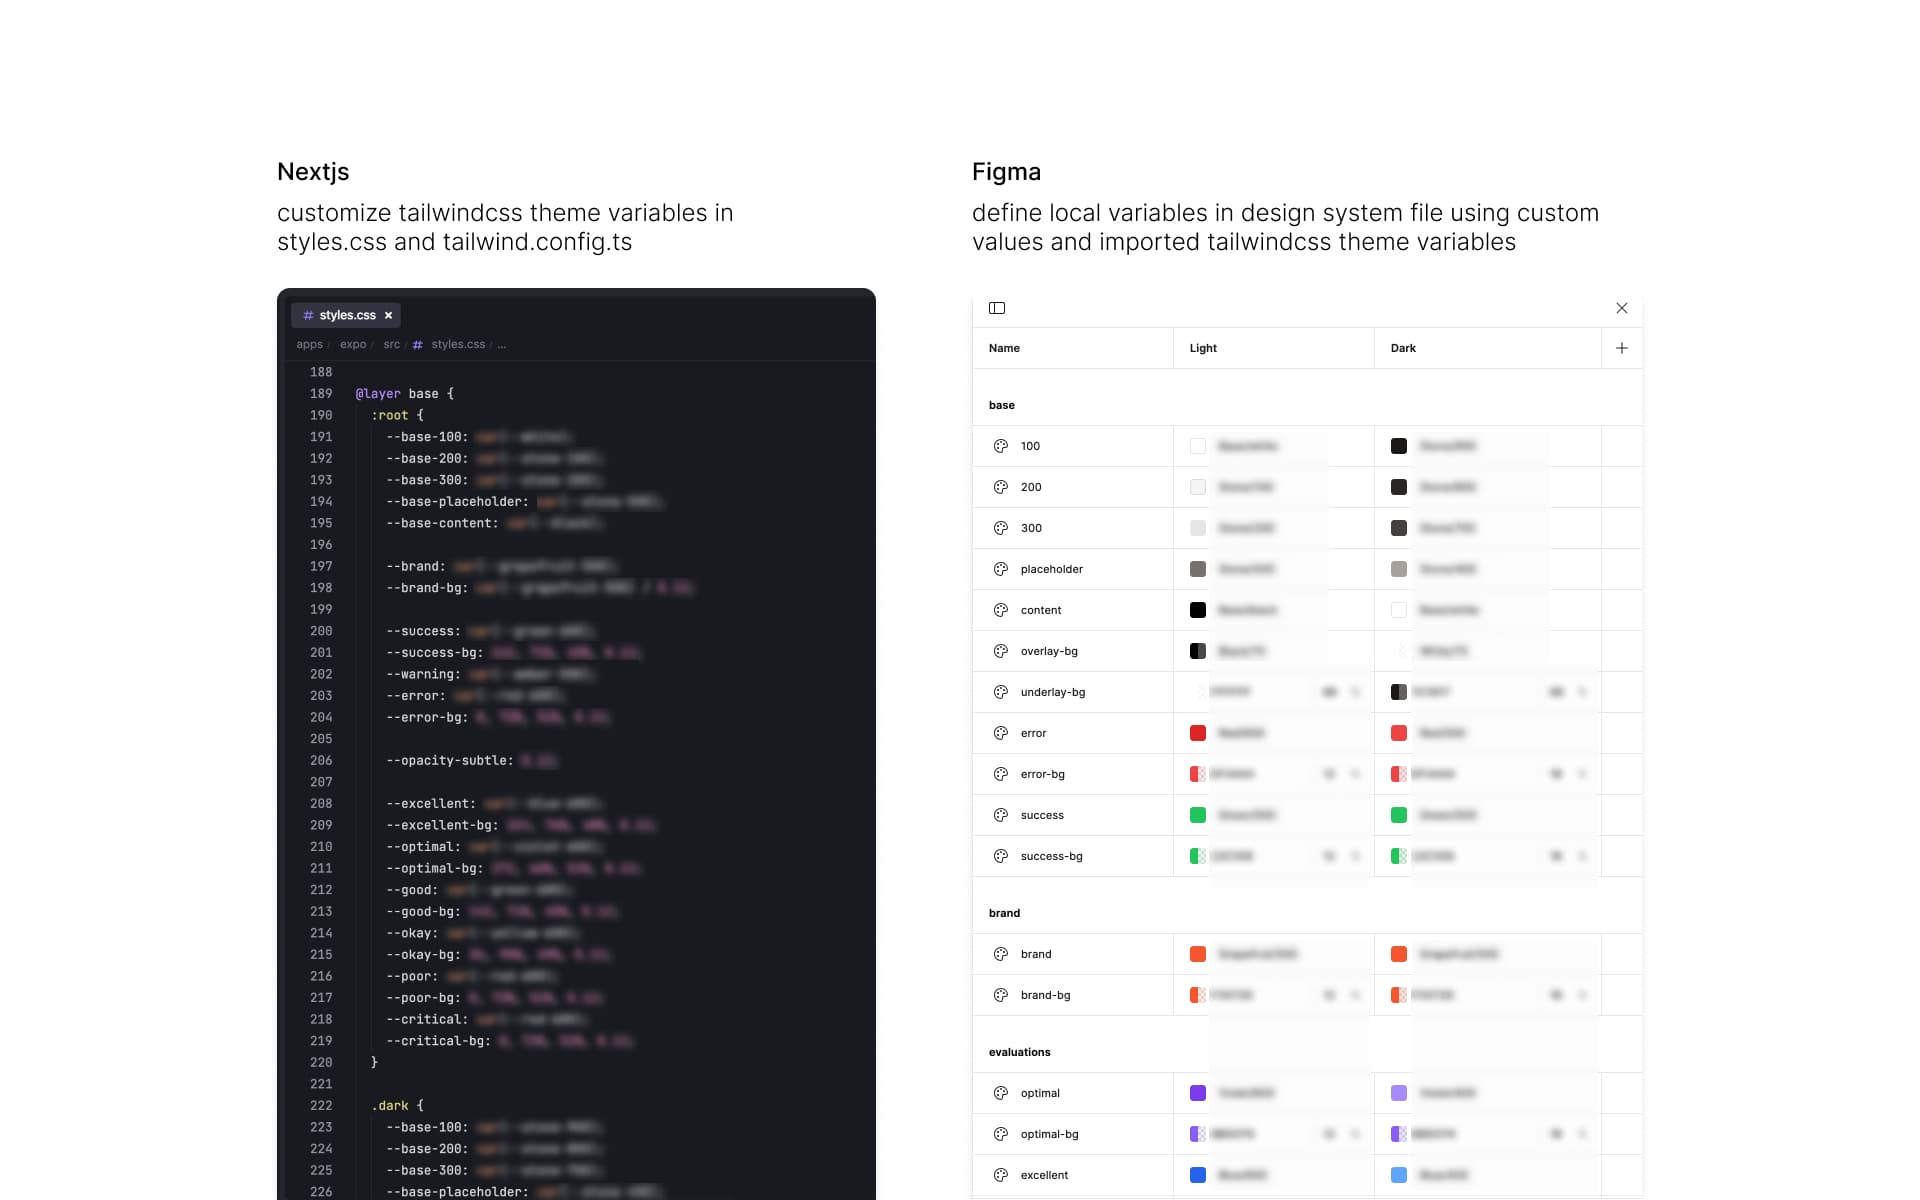Click the src folder in breadcrumb path
This screenshot has width=1920, height=1200.
click(x=391, y=344)
